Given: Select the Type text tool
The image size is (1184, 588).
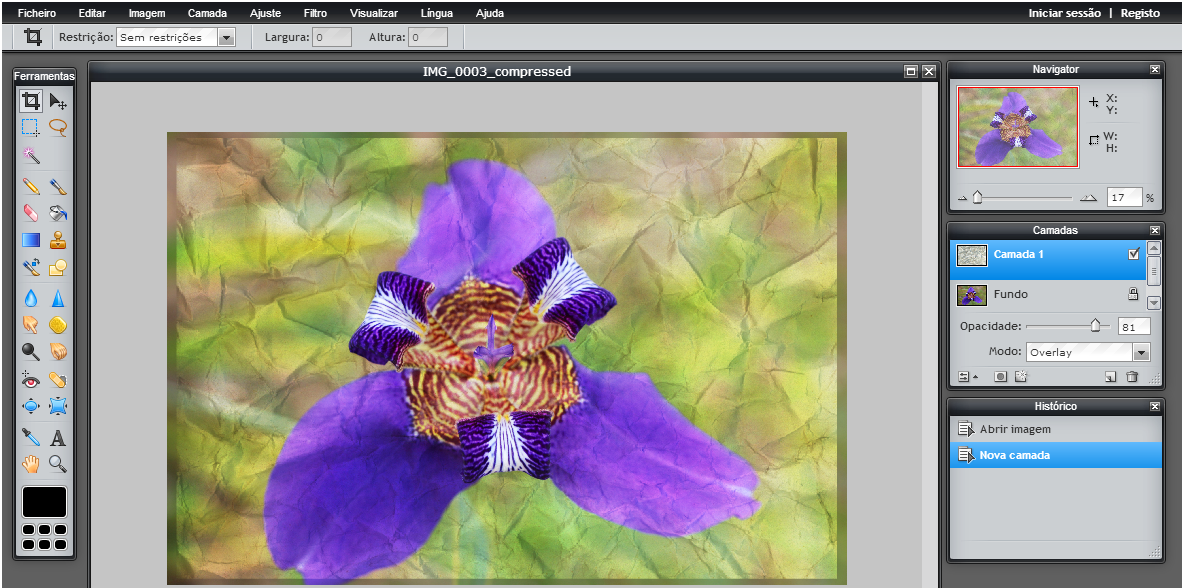Looking at the screenshot, I should tap(58, 437).
